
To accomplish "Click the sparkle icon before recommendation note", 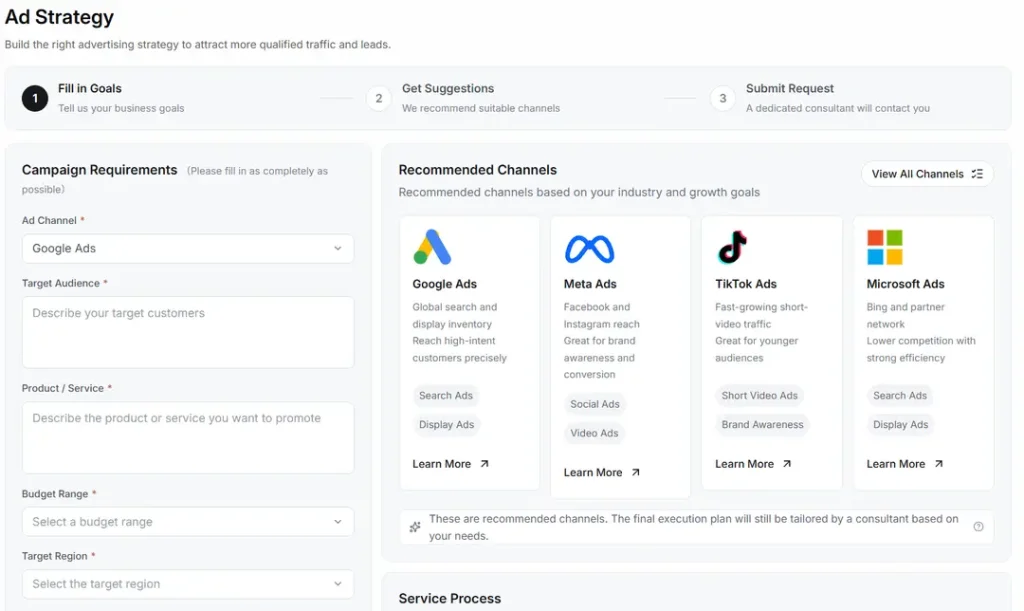I will [415, 527].
